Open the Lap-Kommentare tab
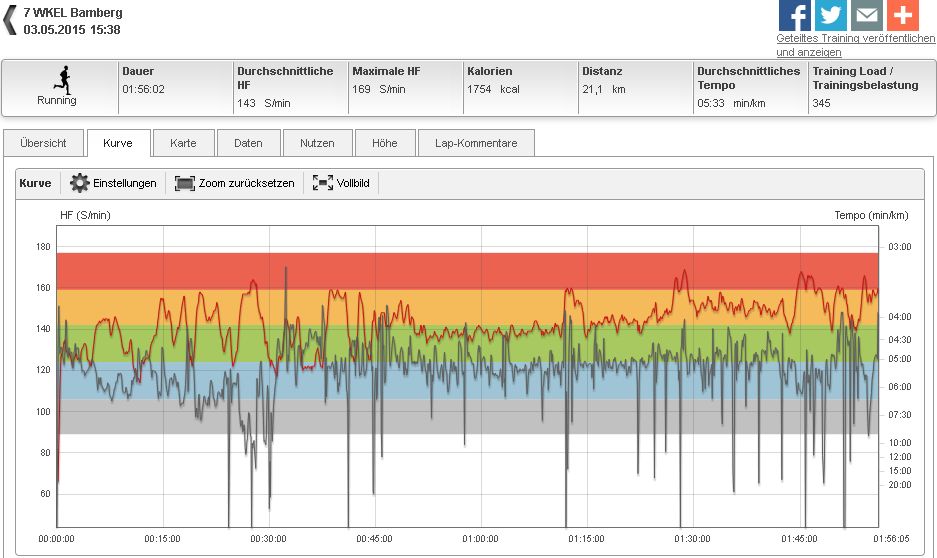The height and width of the screenshot is (558, 937). pos(476,143)
